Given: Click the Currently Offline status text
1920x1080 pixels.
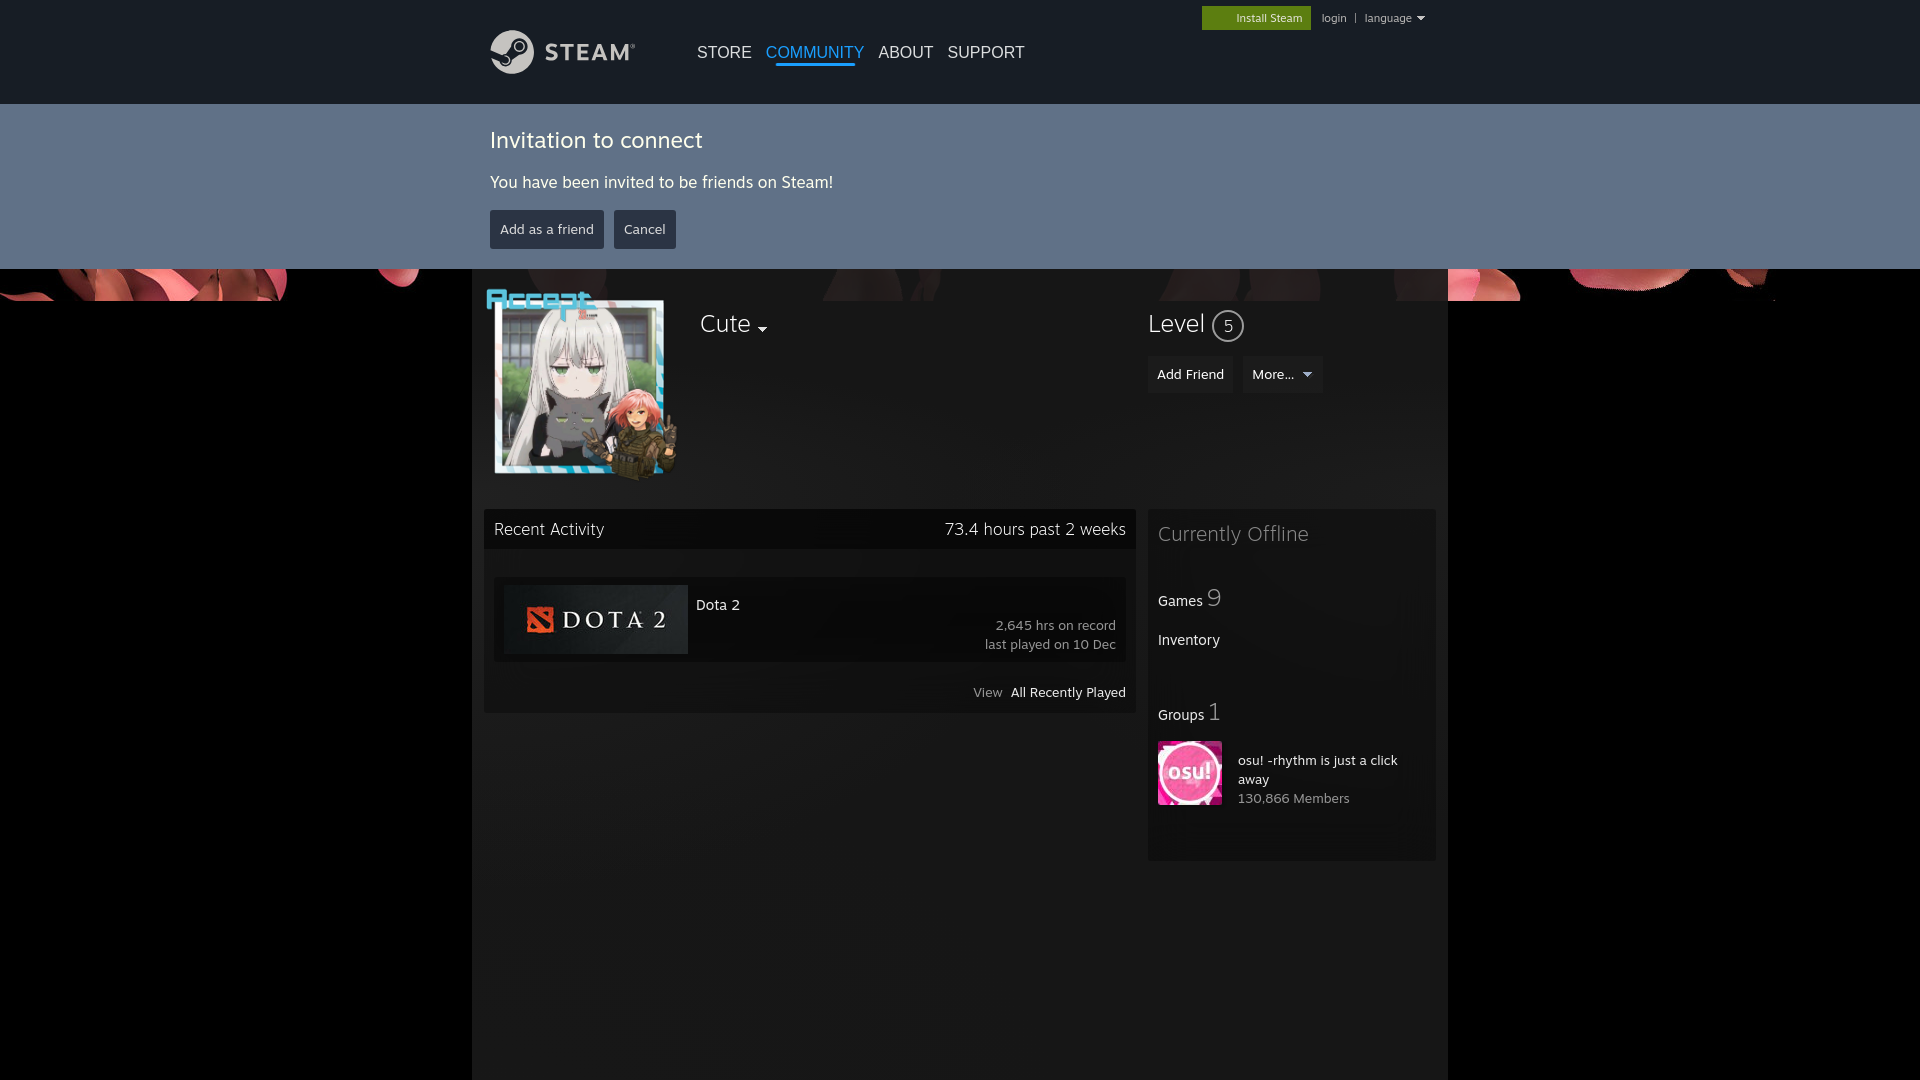Looking at the screenshot, I should click(x=1233, y=534).
